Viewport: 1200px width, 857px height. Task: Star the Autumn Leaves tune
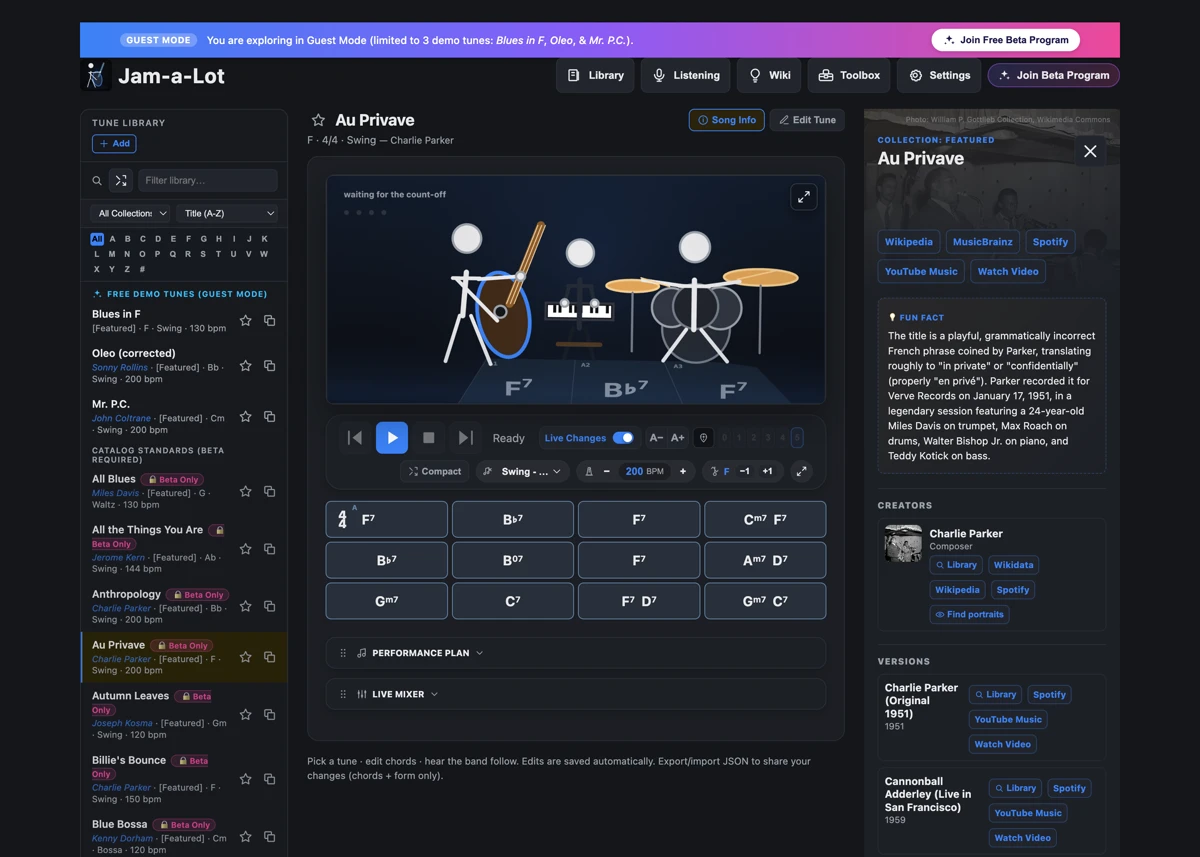pyautogui.click(x=246, y=715)
